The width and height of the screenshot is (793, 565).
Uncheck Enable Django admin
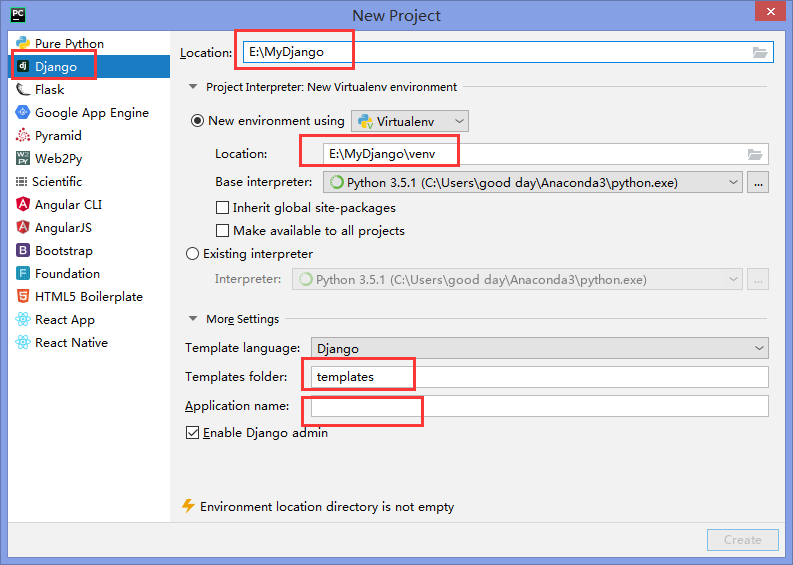pos(192,432)
